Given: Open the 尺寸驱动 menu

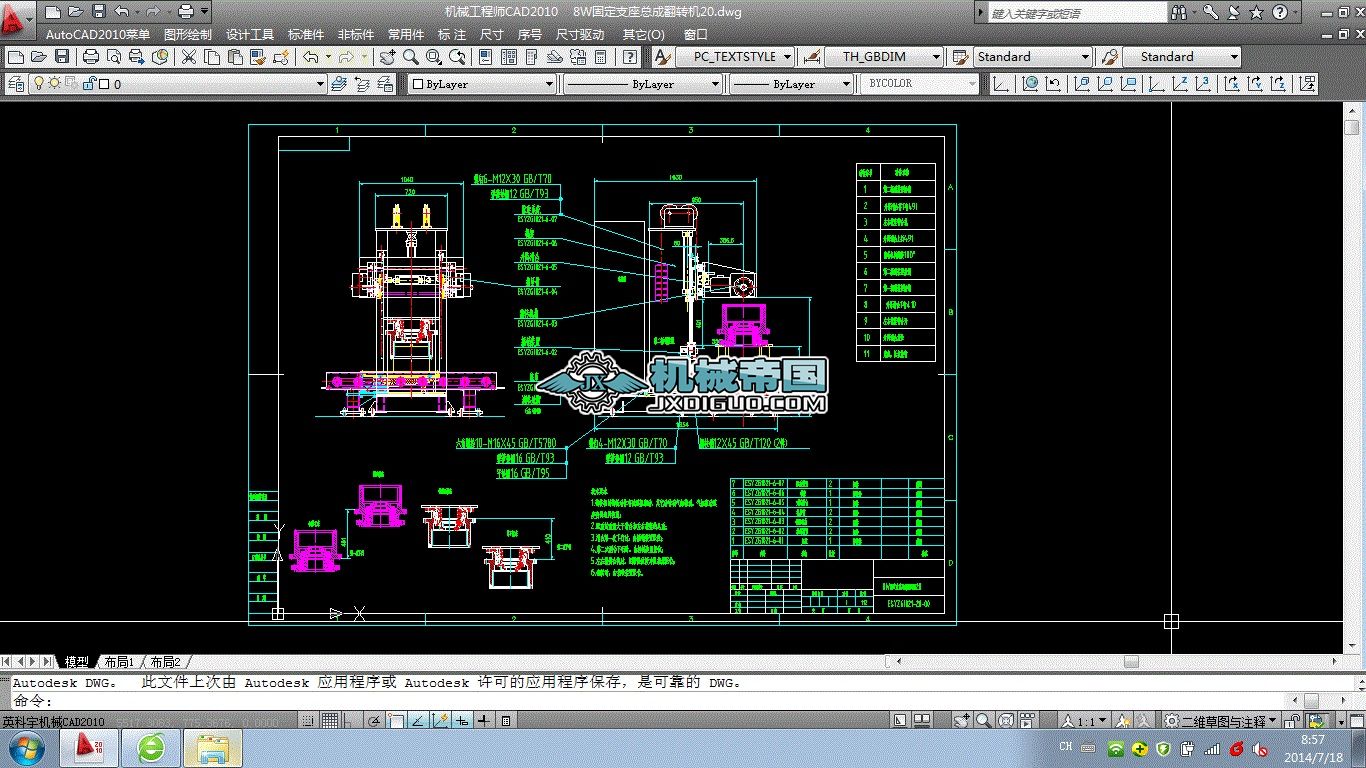Looking at the screenshot, I should [580, 34].
